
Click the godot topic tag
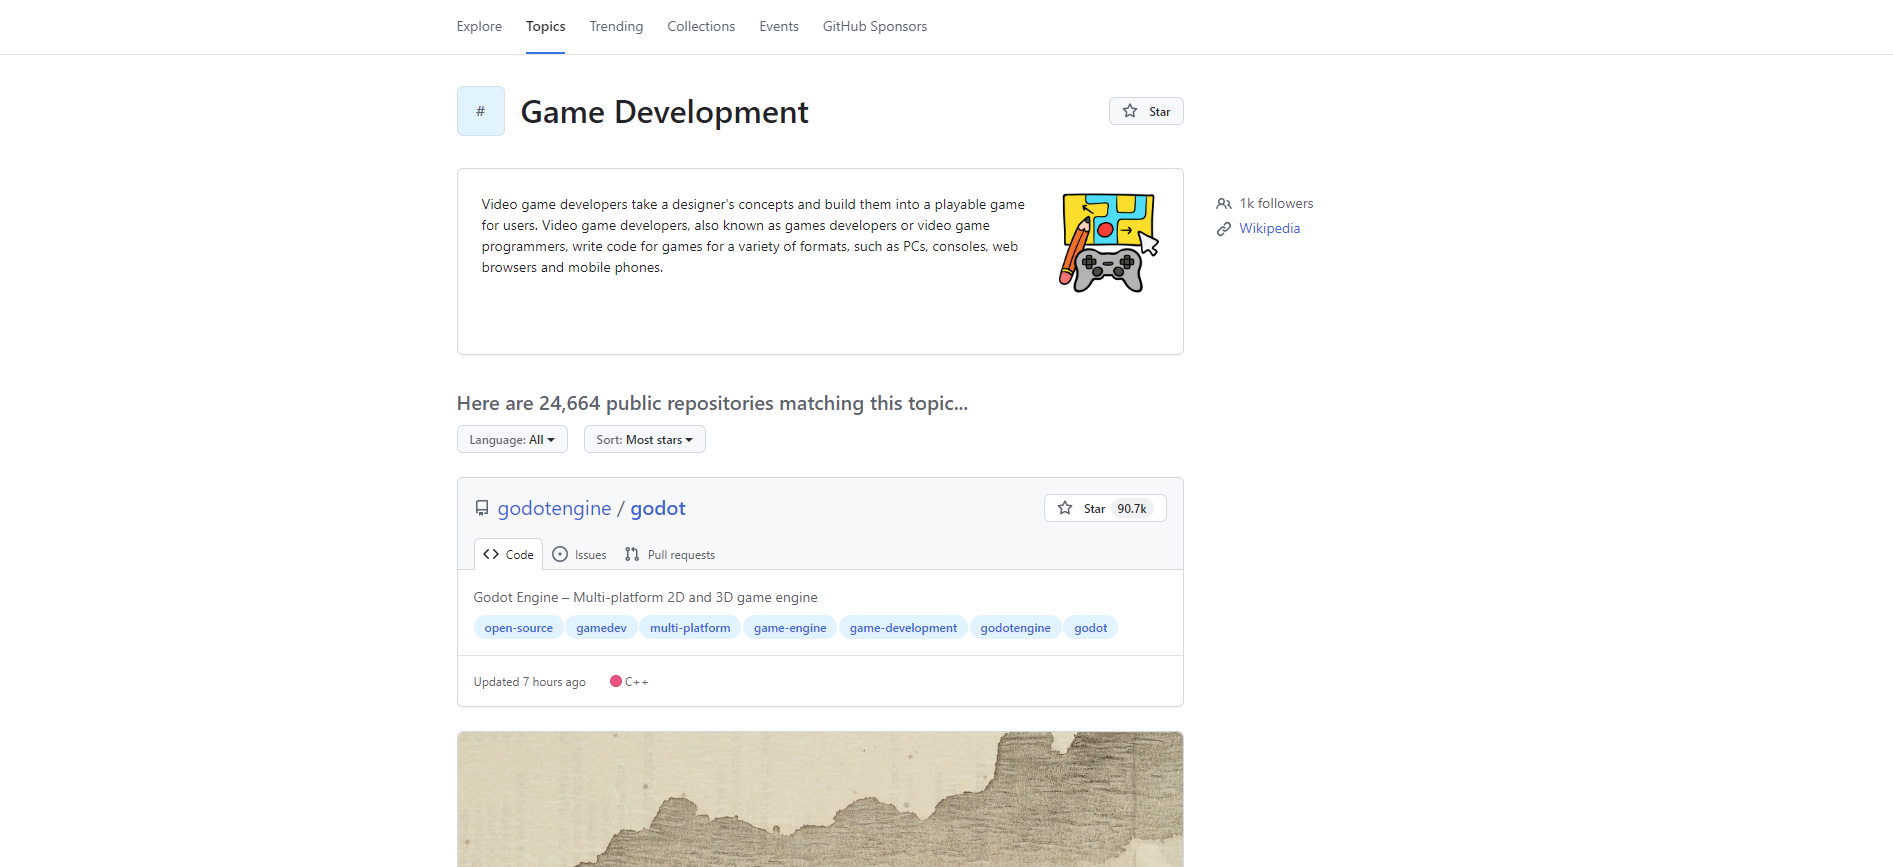[x=1090, y=628]
